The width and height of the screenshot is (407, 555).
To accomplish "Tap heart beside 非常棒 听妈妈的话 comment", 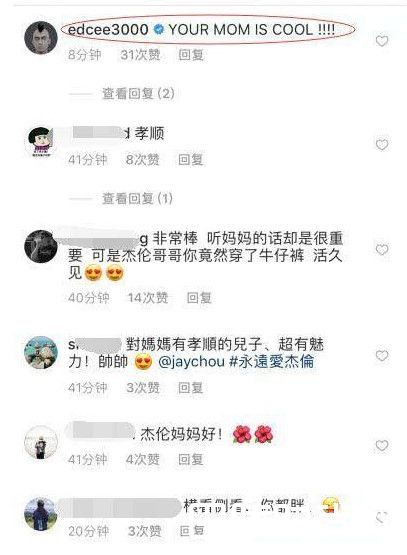I will [382, 250].
